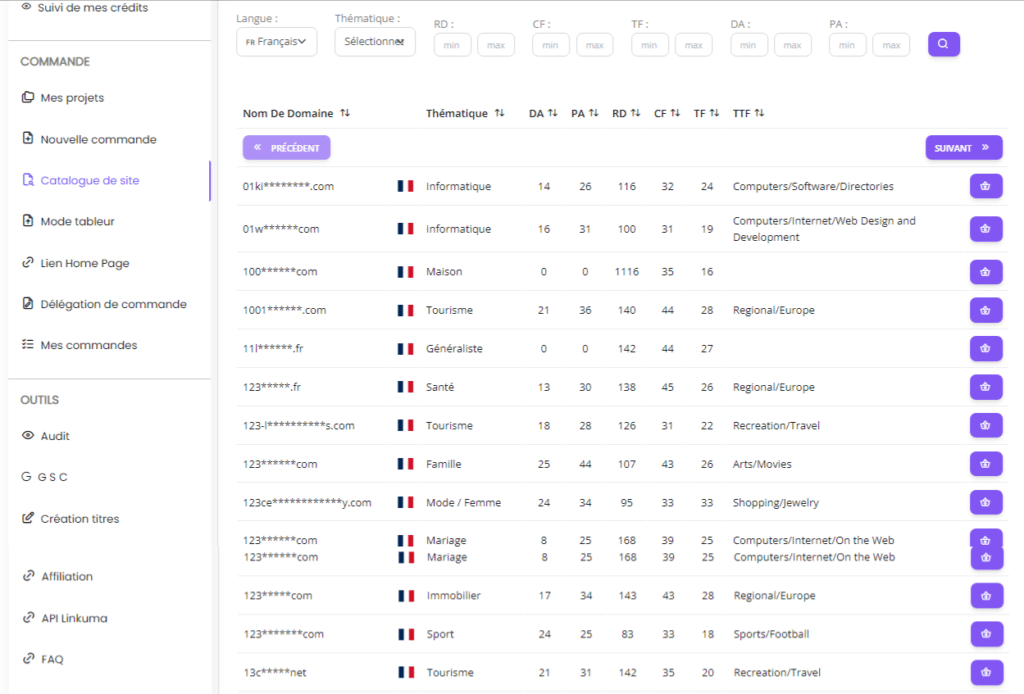Click the purple search magnifier button
This screenshot has width=1024, height=694.
click(x=943, y=44)
